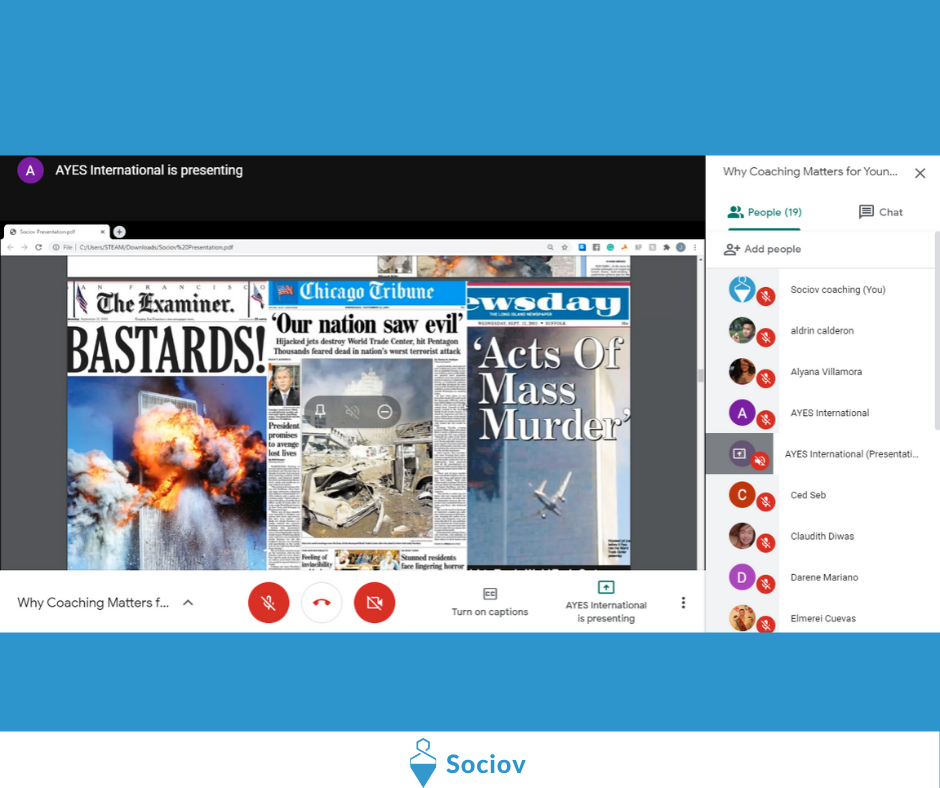Image resolution: width=940 pixels, height=788 pixels.
Task: Select Claudith Diwas in the people list
Action: (x=820, y=536)
